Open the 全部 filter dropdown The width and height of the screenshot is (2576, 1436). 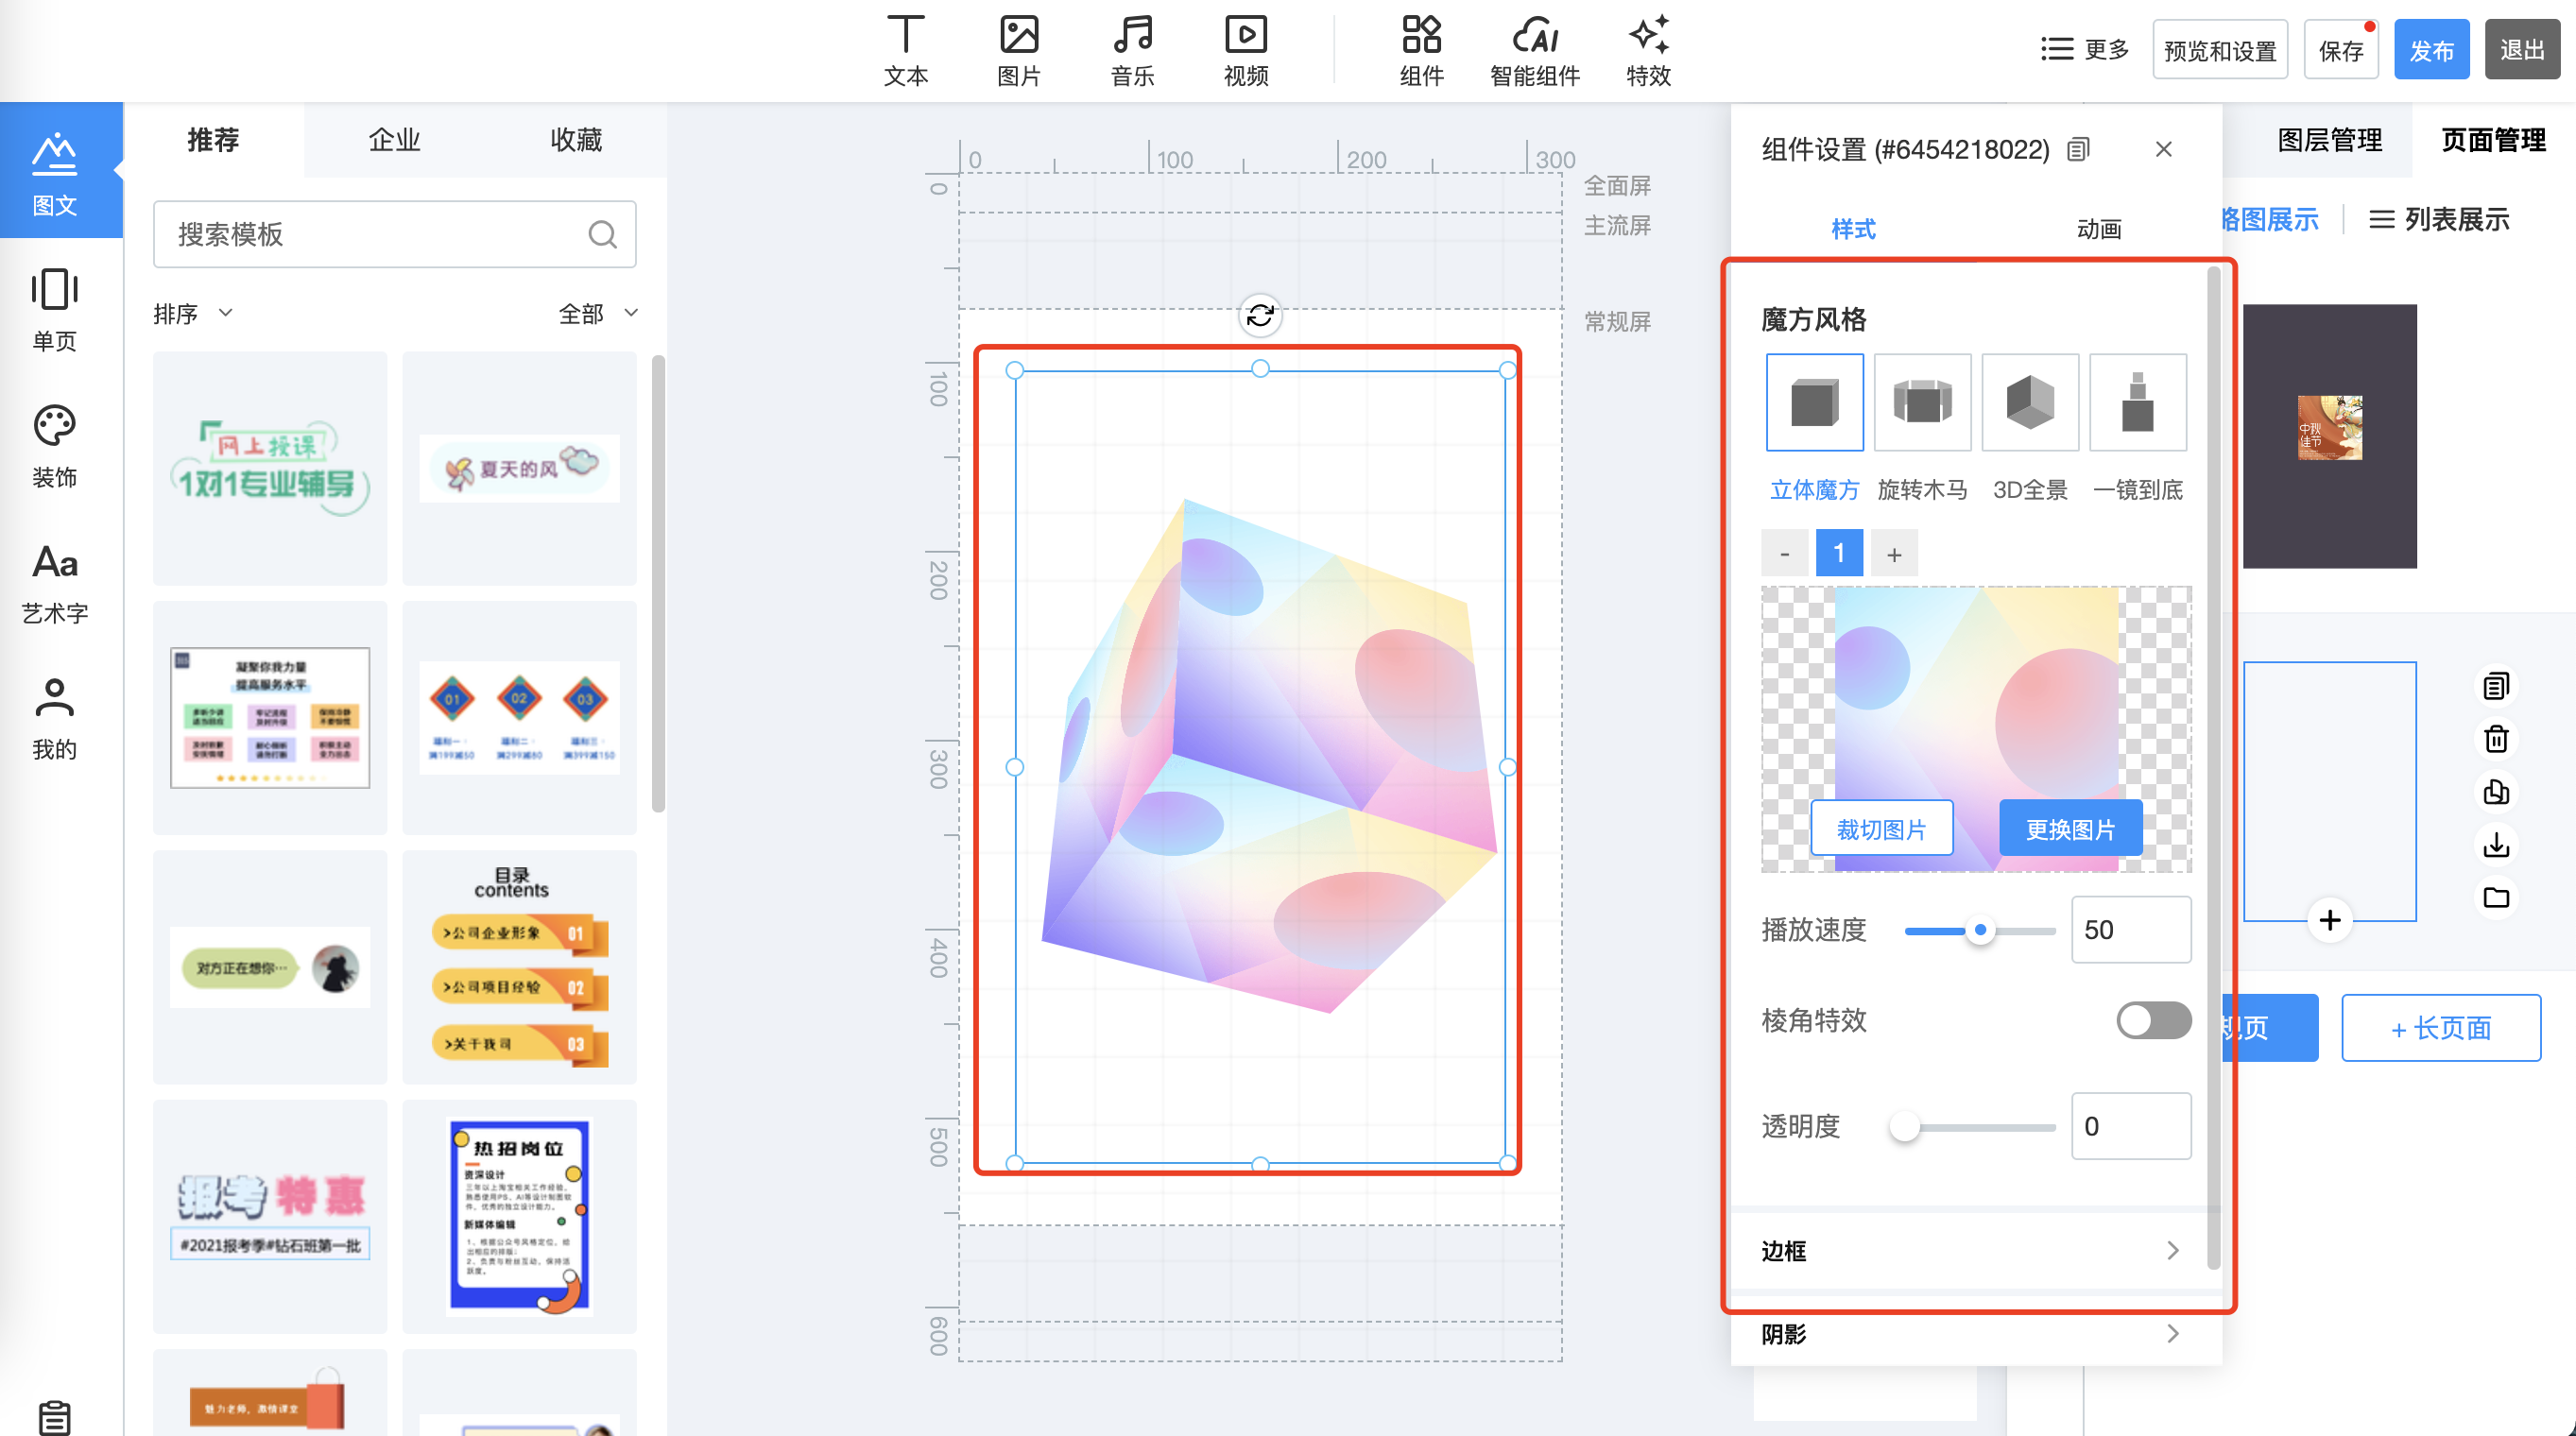(598, 314)
